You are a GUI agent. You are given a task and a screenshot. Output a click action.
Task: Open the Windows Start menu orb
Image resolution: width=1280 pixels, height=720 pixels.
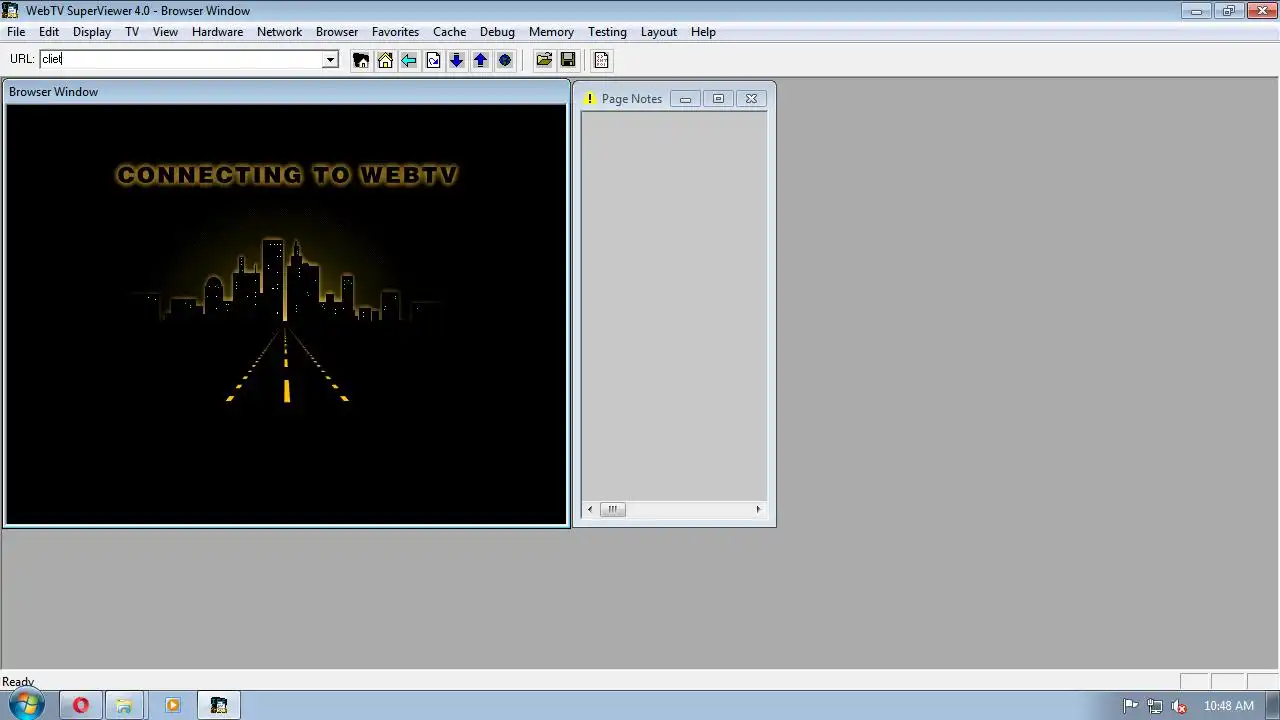pyautogui.click(x=26, y=705)
